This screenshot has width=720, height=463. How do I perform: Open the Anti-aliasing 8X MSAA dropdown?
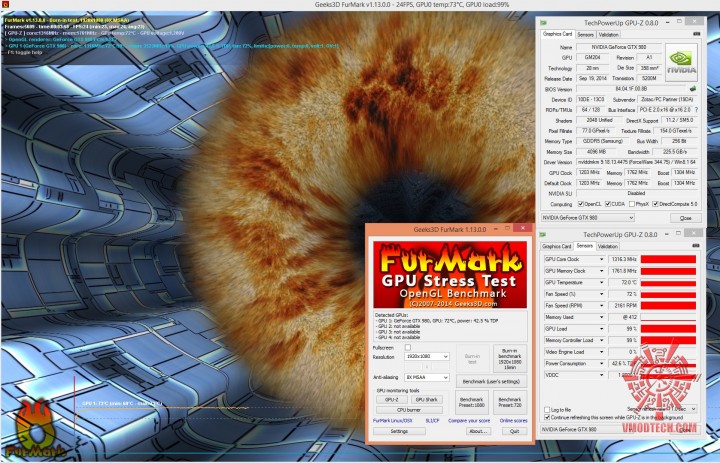[x=427, y=377]
